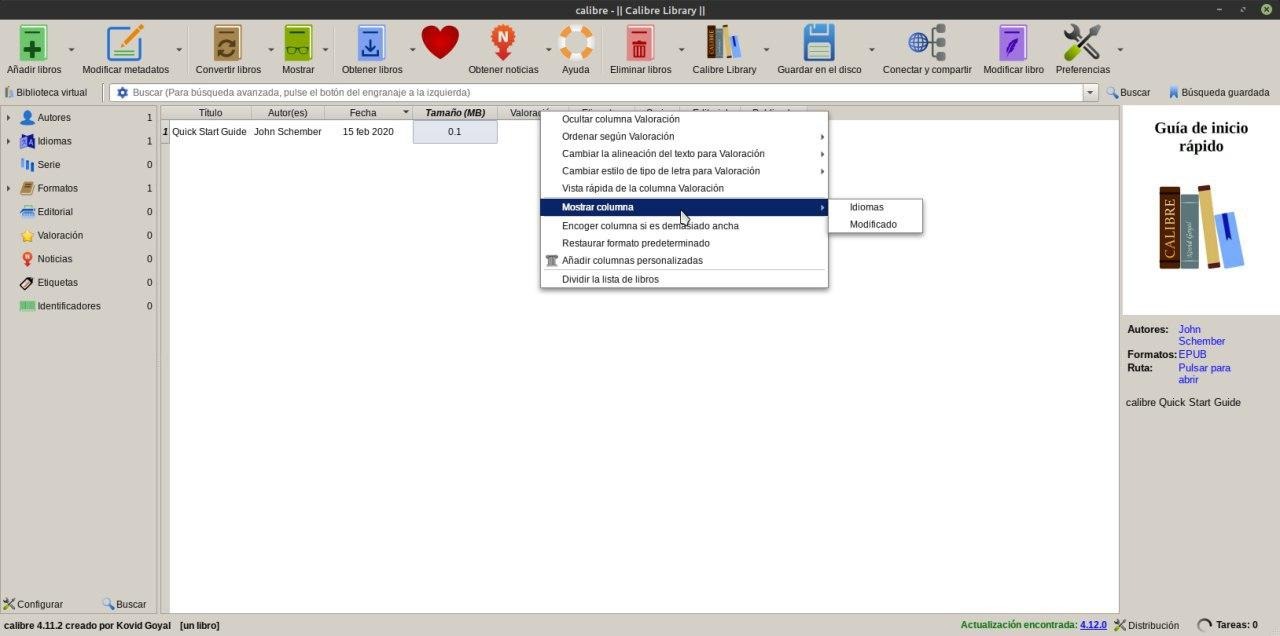Viewport: 1280px width, 636px height.
Task: Click Configurar in tag browser
Action: pyautogui.click(x=33, y=604)
